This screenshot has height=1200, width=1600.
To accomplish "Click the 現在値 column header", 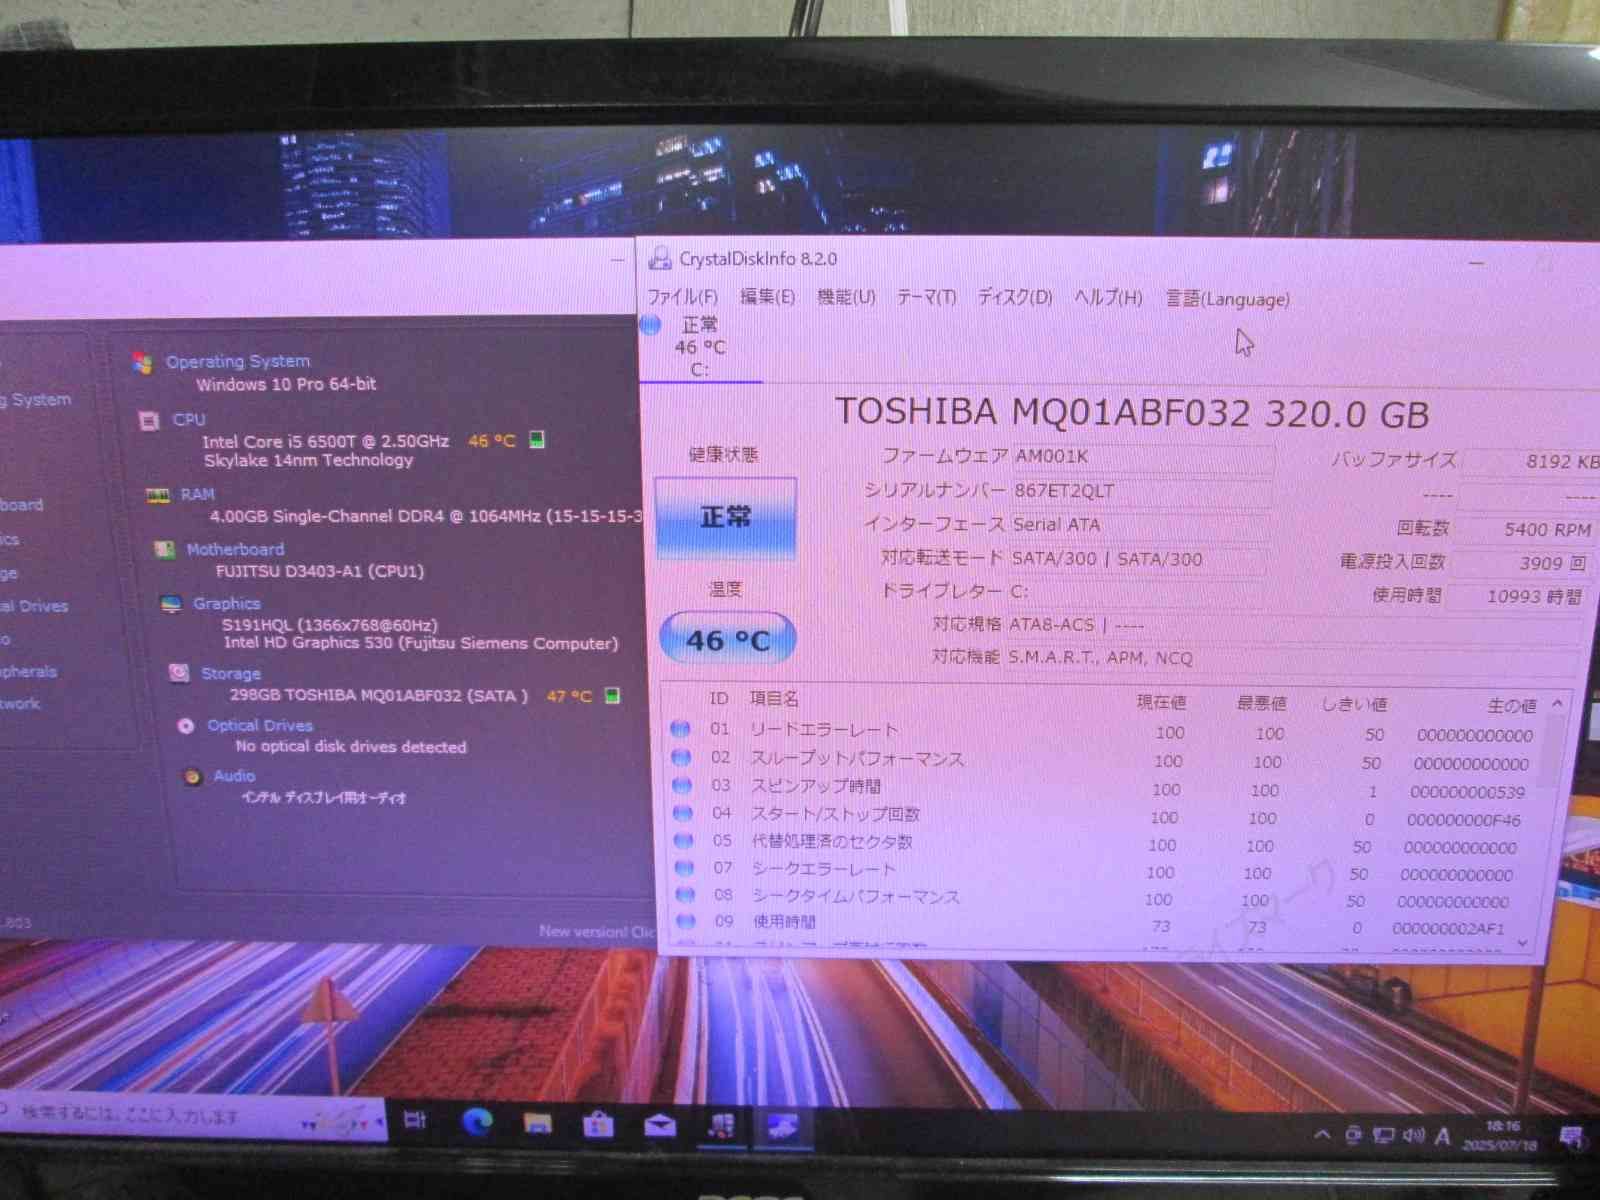I will (x=1161, y=702).
